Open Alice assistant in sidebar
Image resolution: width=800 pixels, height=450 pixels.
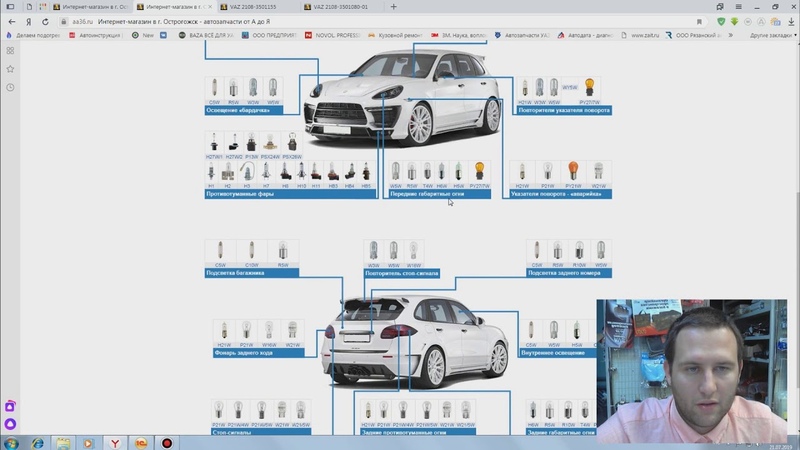tap(10, 424)
